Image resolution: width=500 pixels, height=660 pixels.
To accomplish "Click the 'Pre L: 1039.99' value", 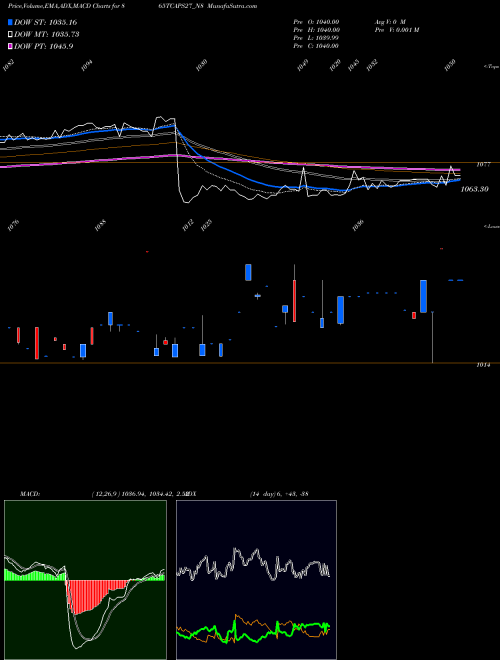I will click(x=316, y=38).
